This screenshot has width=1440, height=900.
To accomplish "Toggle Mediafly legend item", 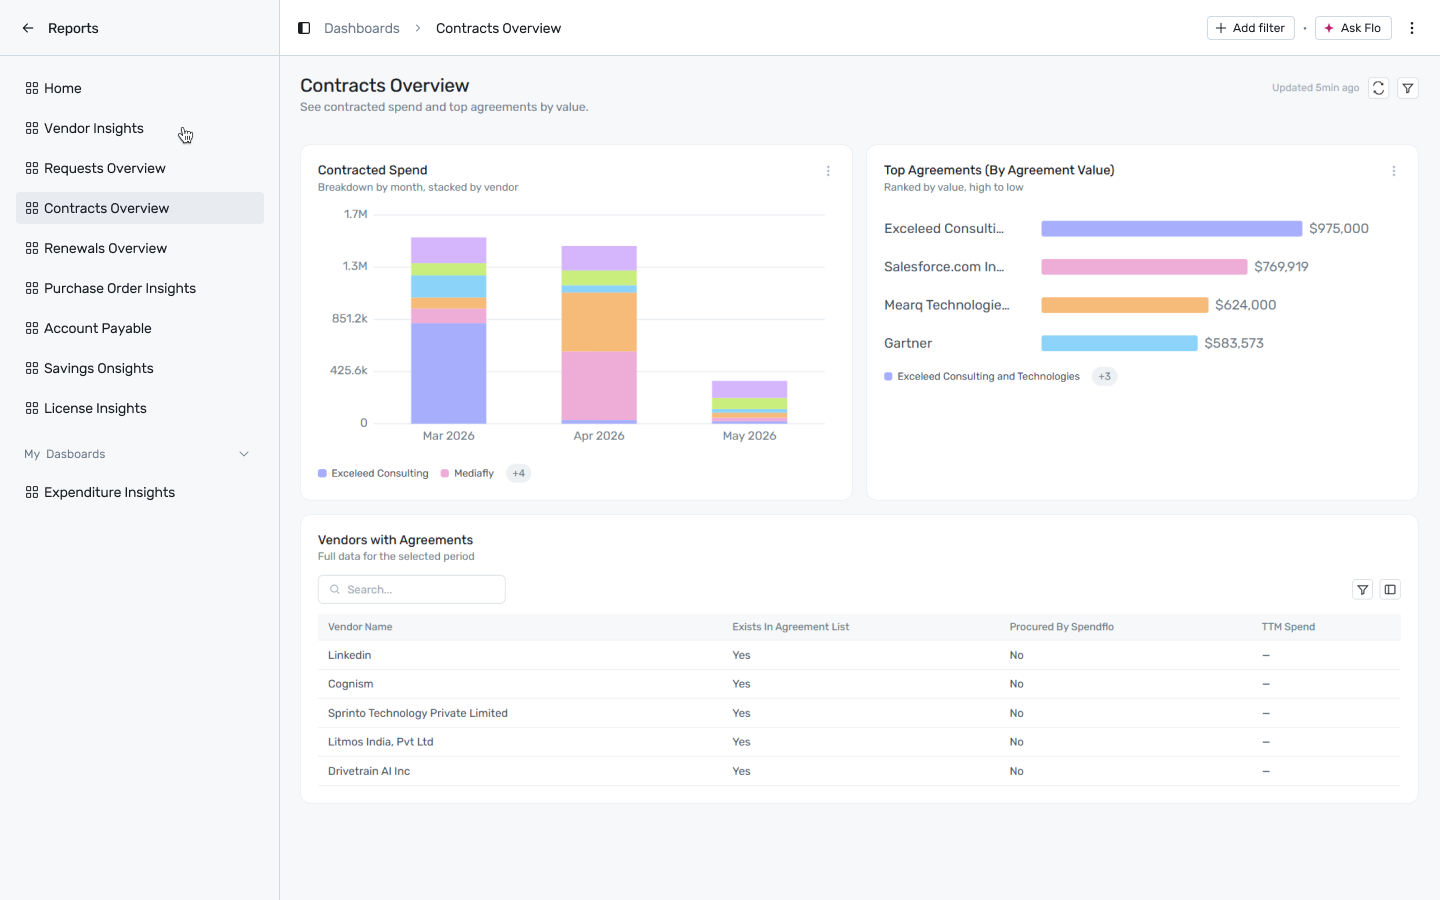I will [x=467, y=474].
